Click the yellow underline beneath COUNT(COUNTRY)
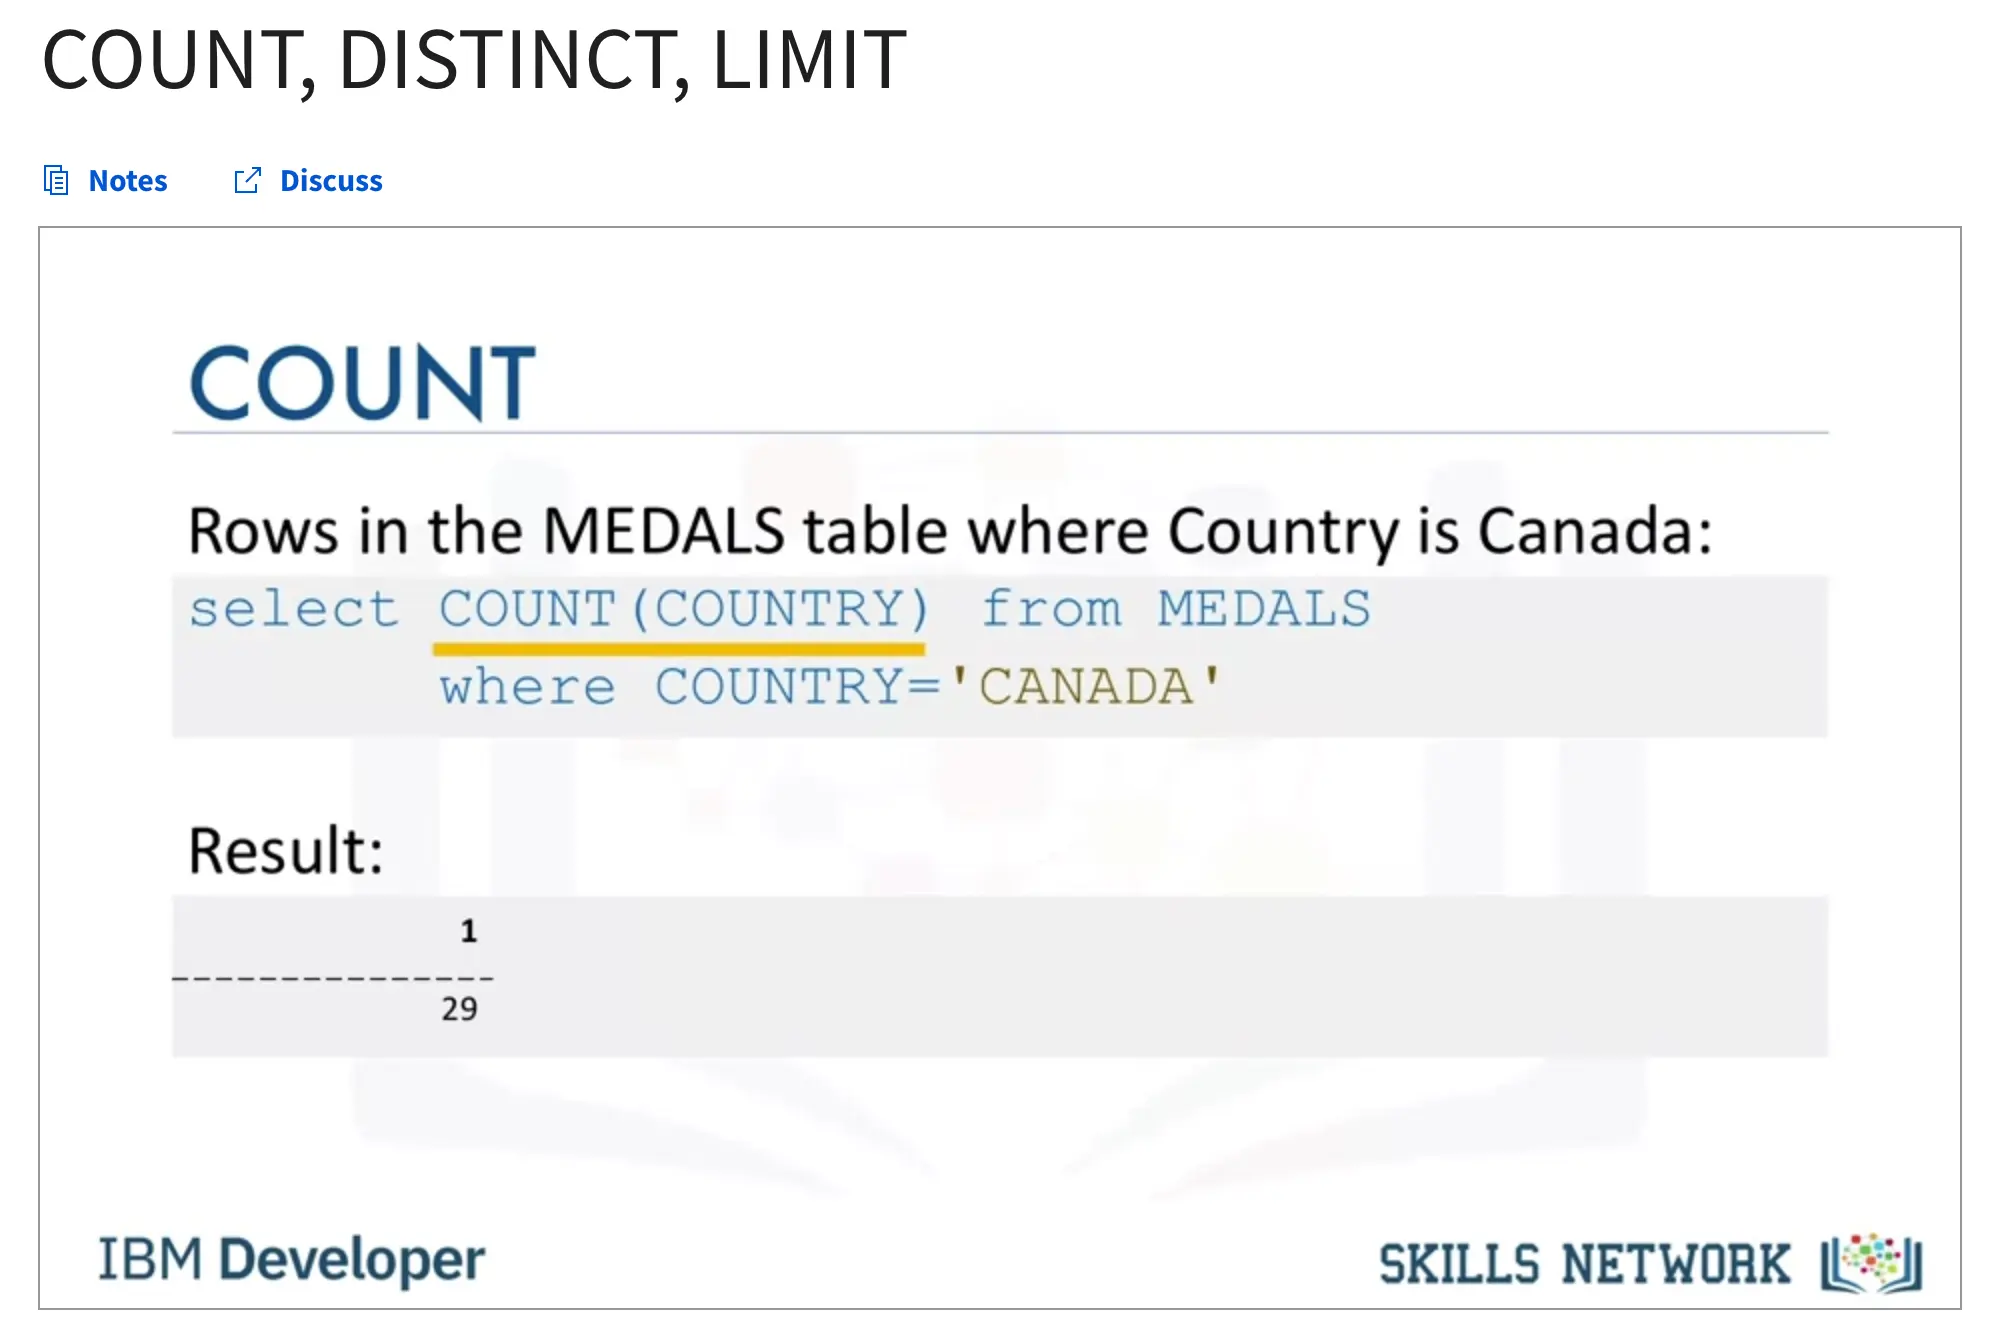Screen dimensions: 1996x1344 point(678,650)
